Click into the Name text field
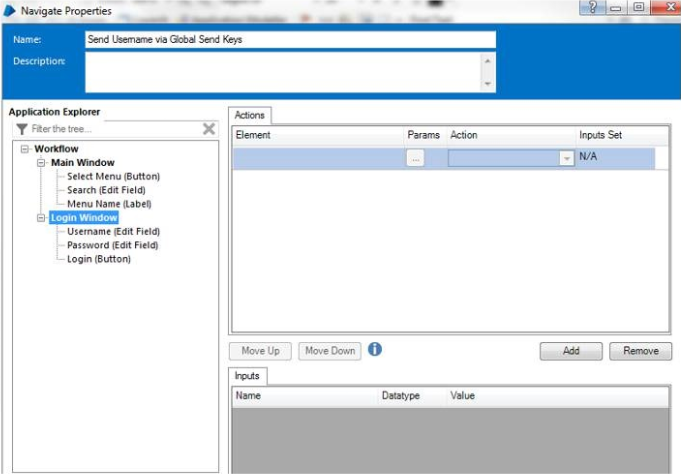 point(290,39)
